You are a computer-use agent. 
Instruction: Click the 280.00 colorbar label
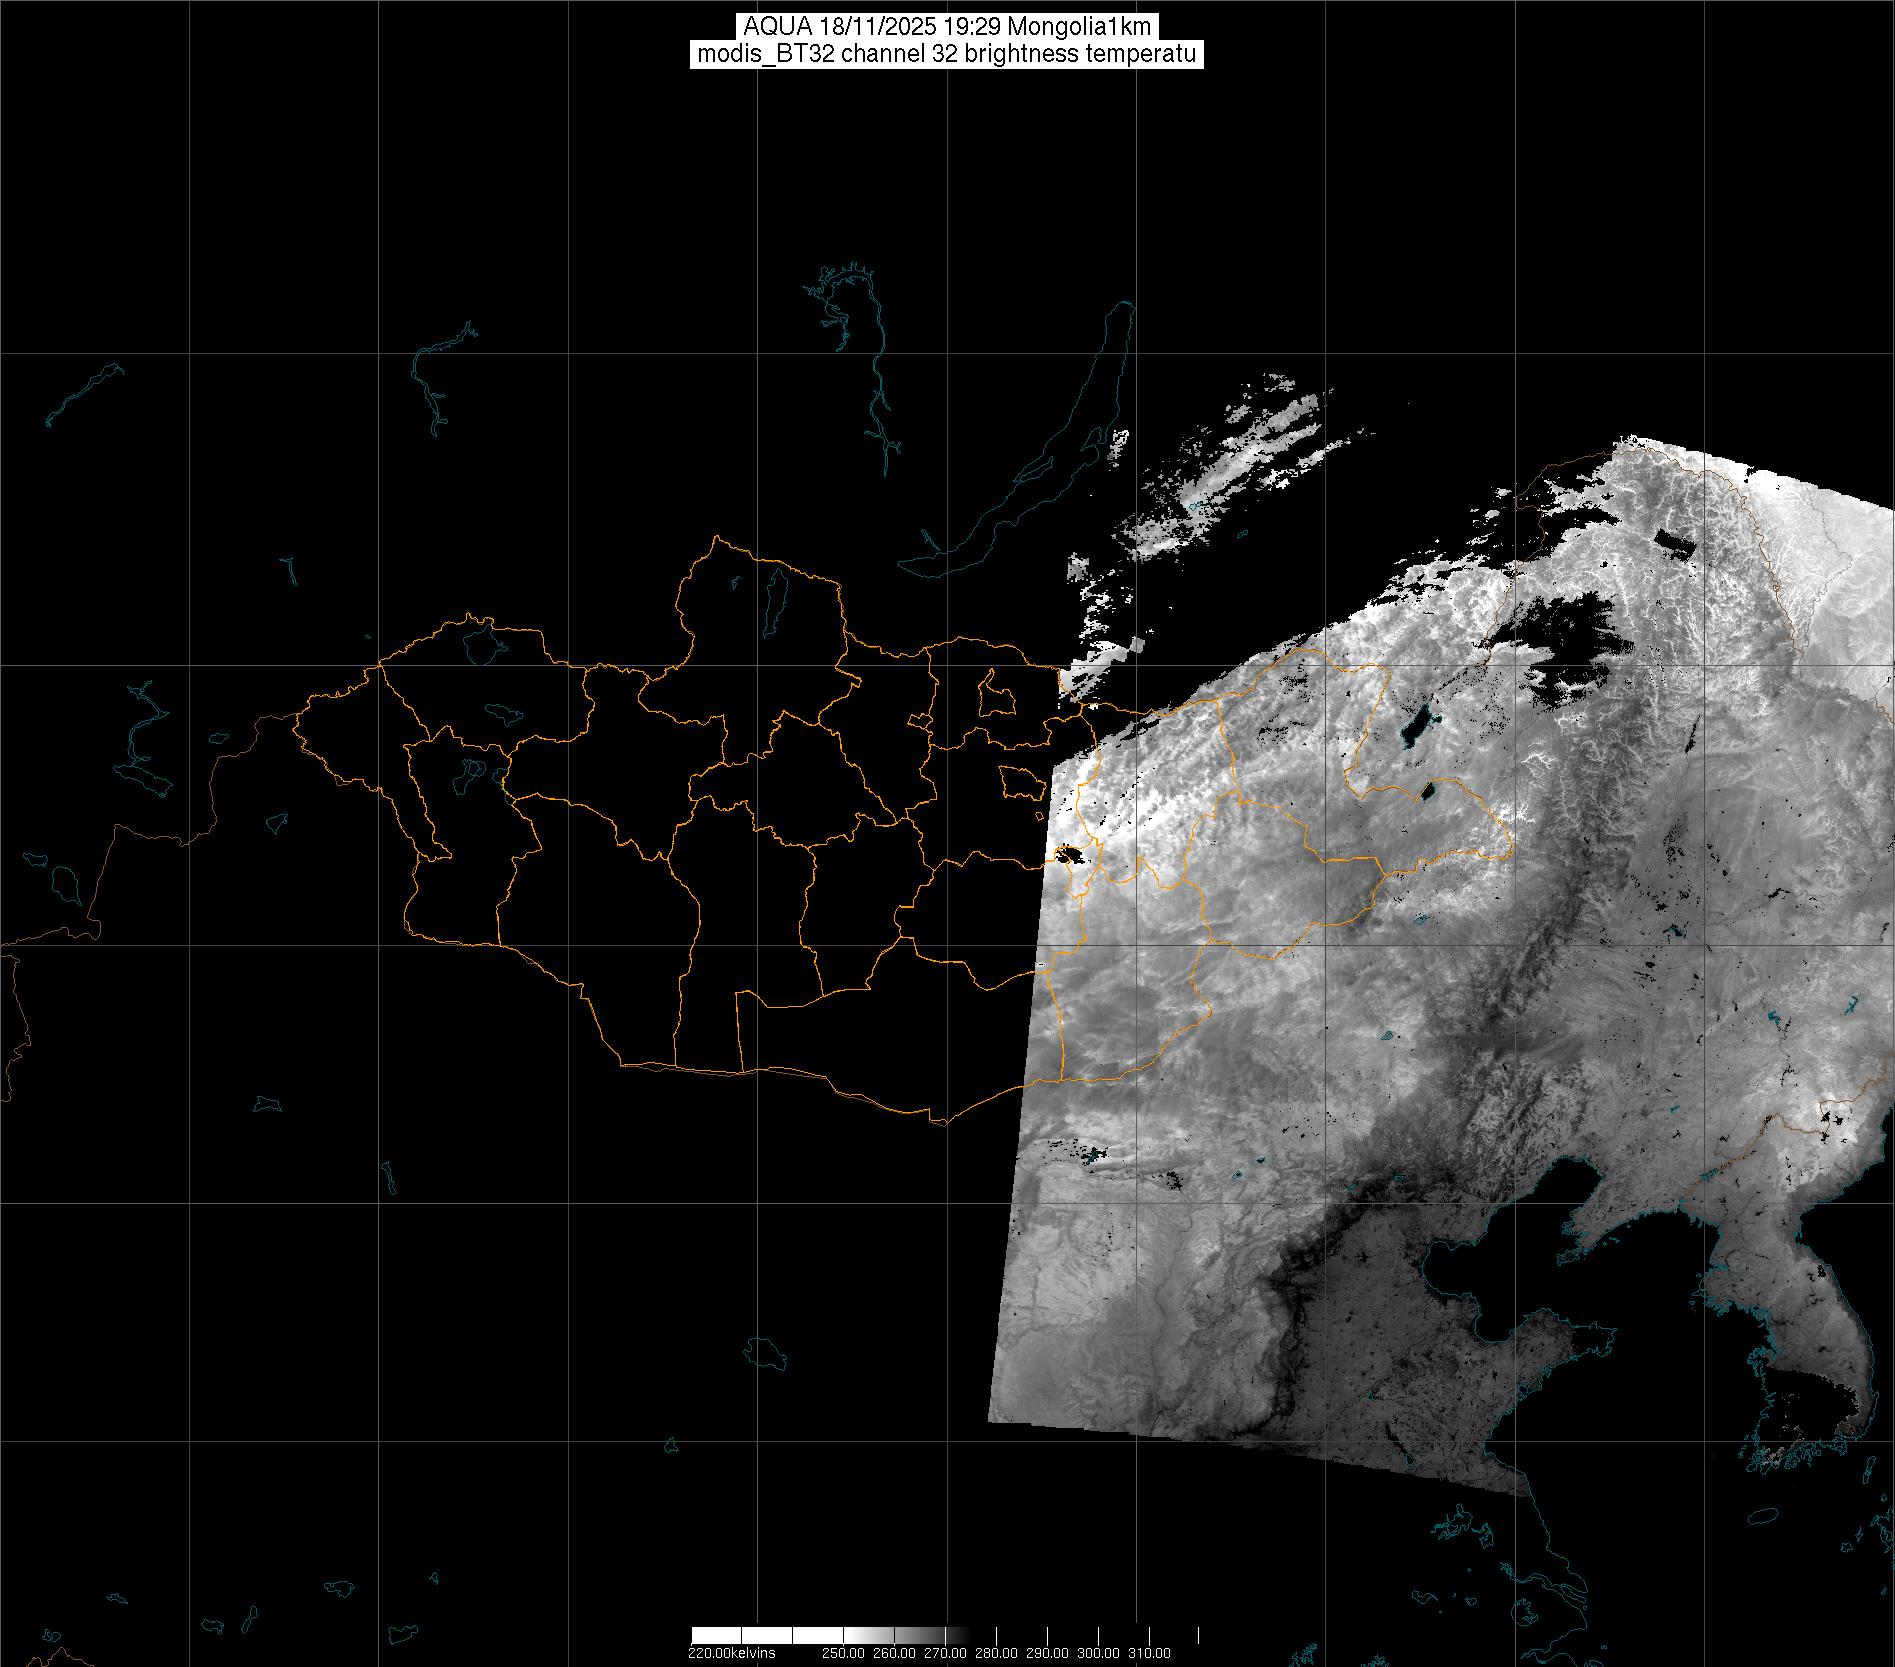coord(996,1653)
